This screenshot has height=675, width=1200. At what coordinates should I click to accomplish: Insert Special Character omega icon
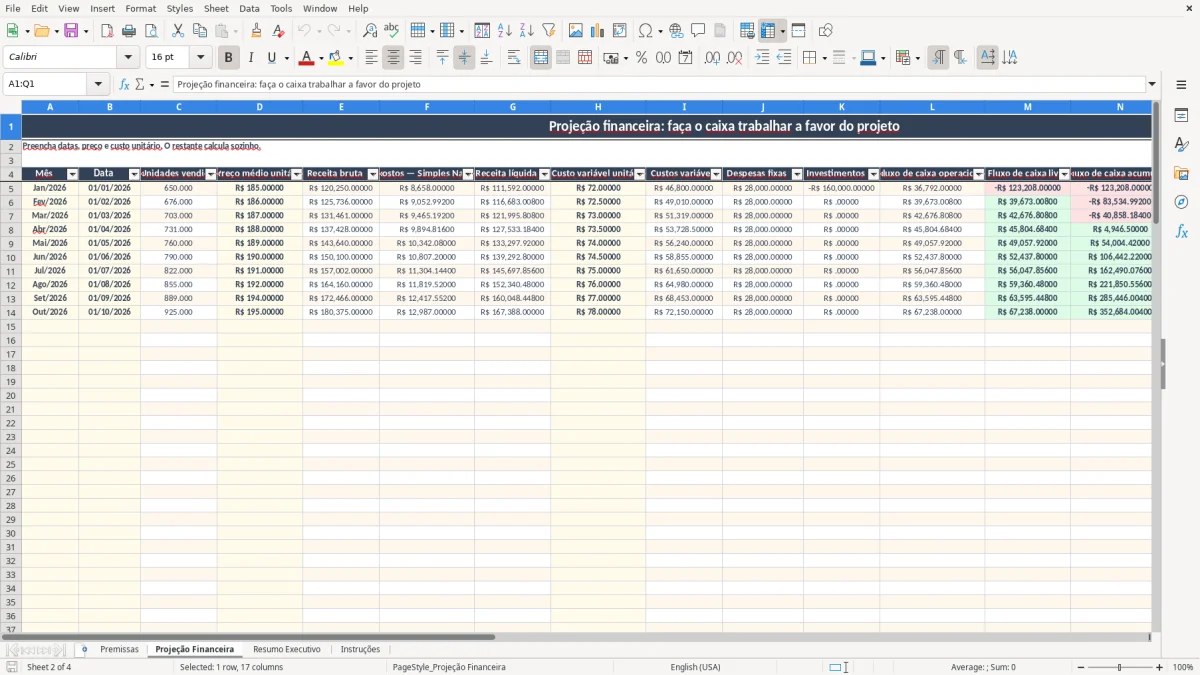click(645, 31)
